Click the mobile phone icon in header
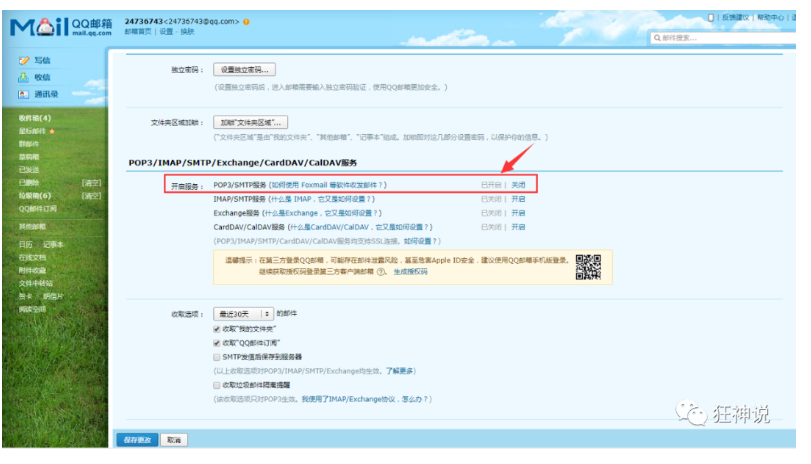 click(x=711, y=18)
